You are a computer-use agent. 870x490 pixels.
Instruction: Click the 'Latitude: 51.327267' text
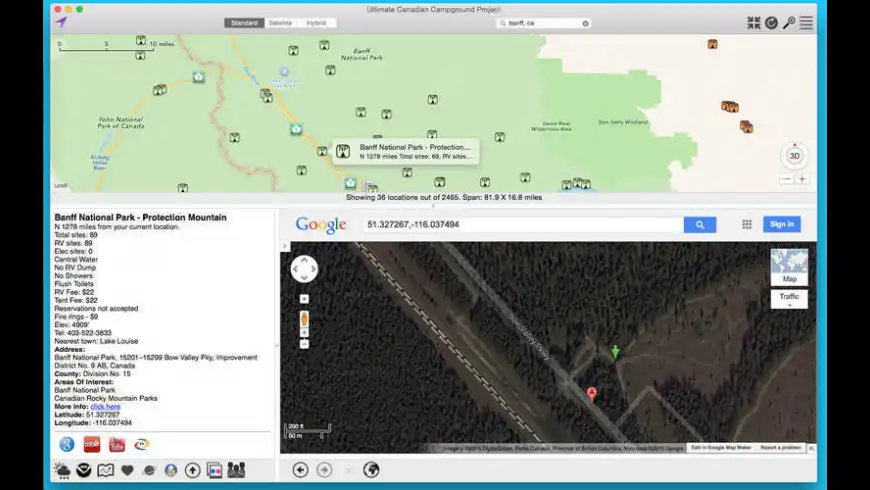click(87, 415)
